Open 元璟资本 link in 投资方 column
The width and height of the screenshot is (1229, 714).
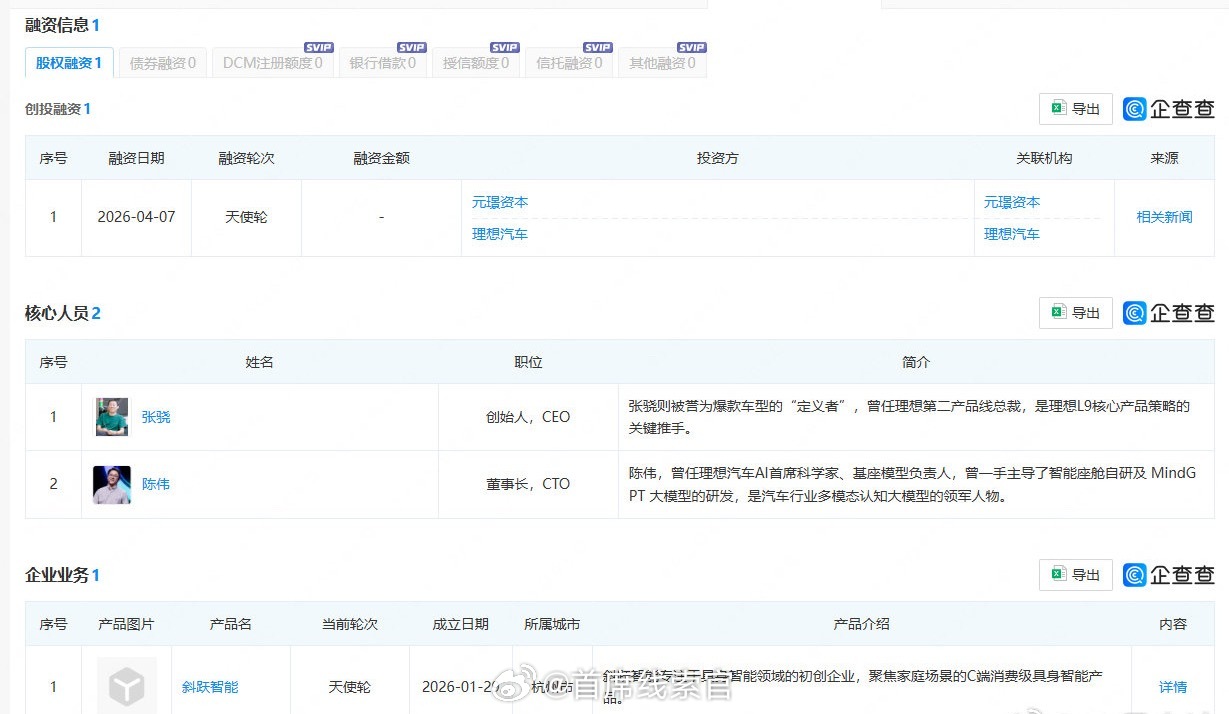click(500, 202)
